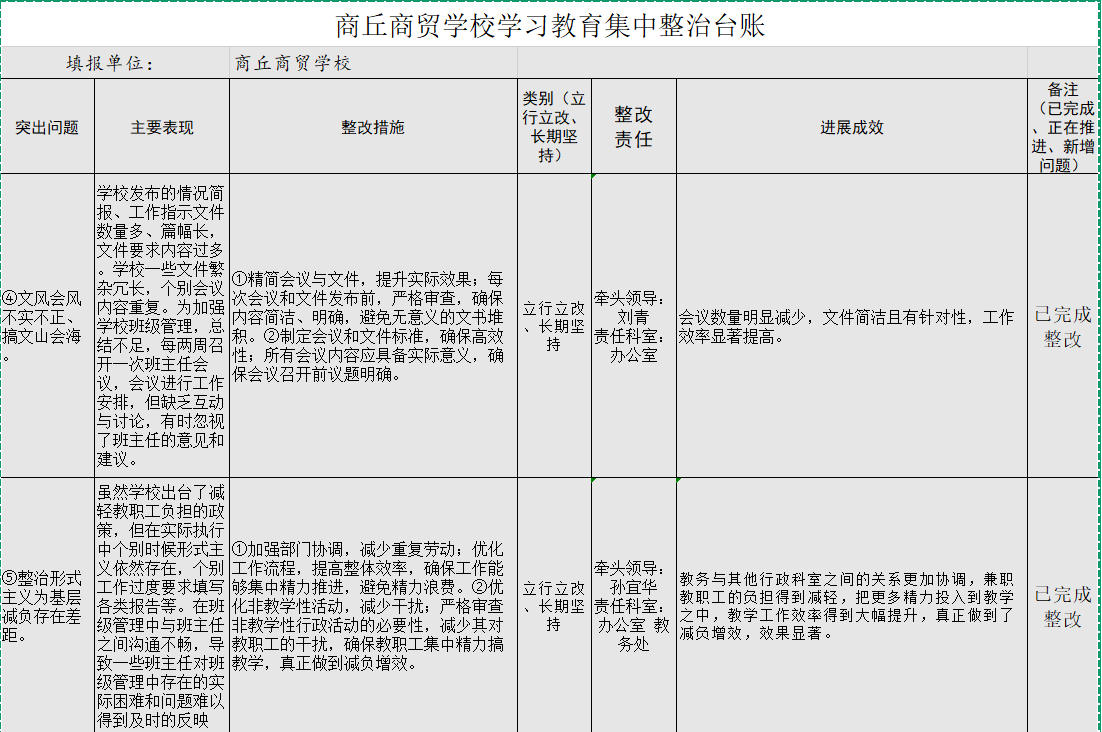Select the 类别 (立行立改、长期坚持) header cell
Viewport: 1102px width, 732px height.
coord(554,127)
